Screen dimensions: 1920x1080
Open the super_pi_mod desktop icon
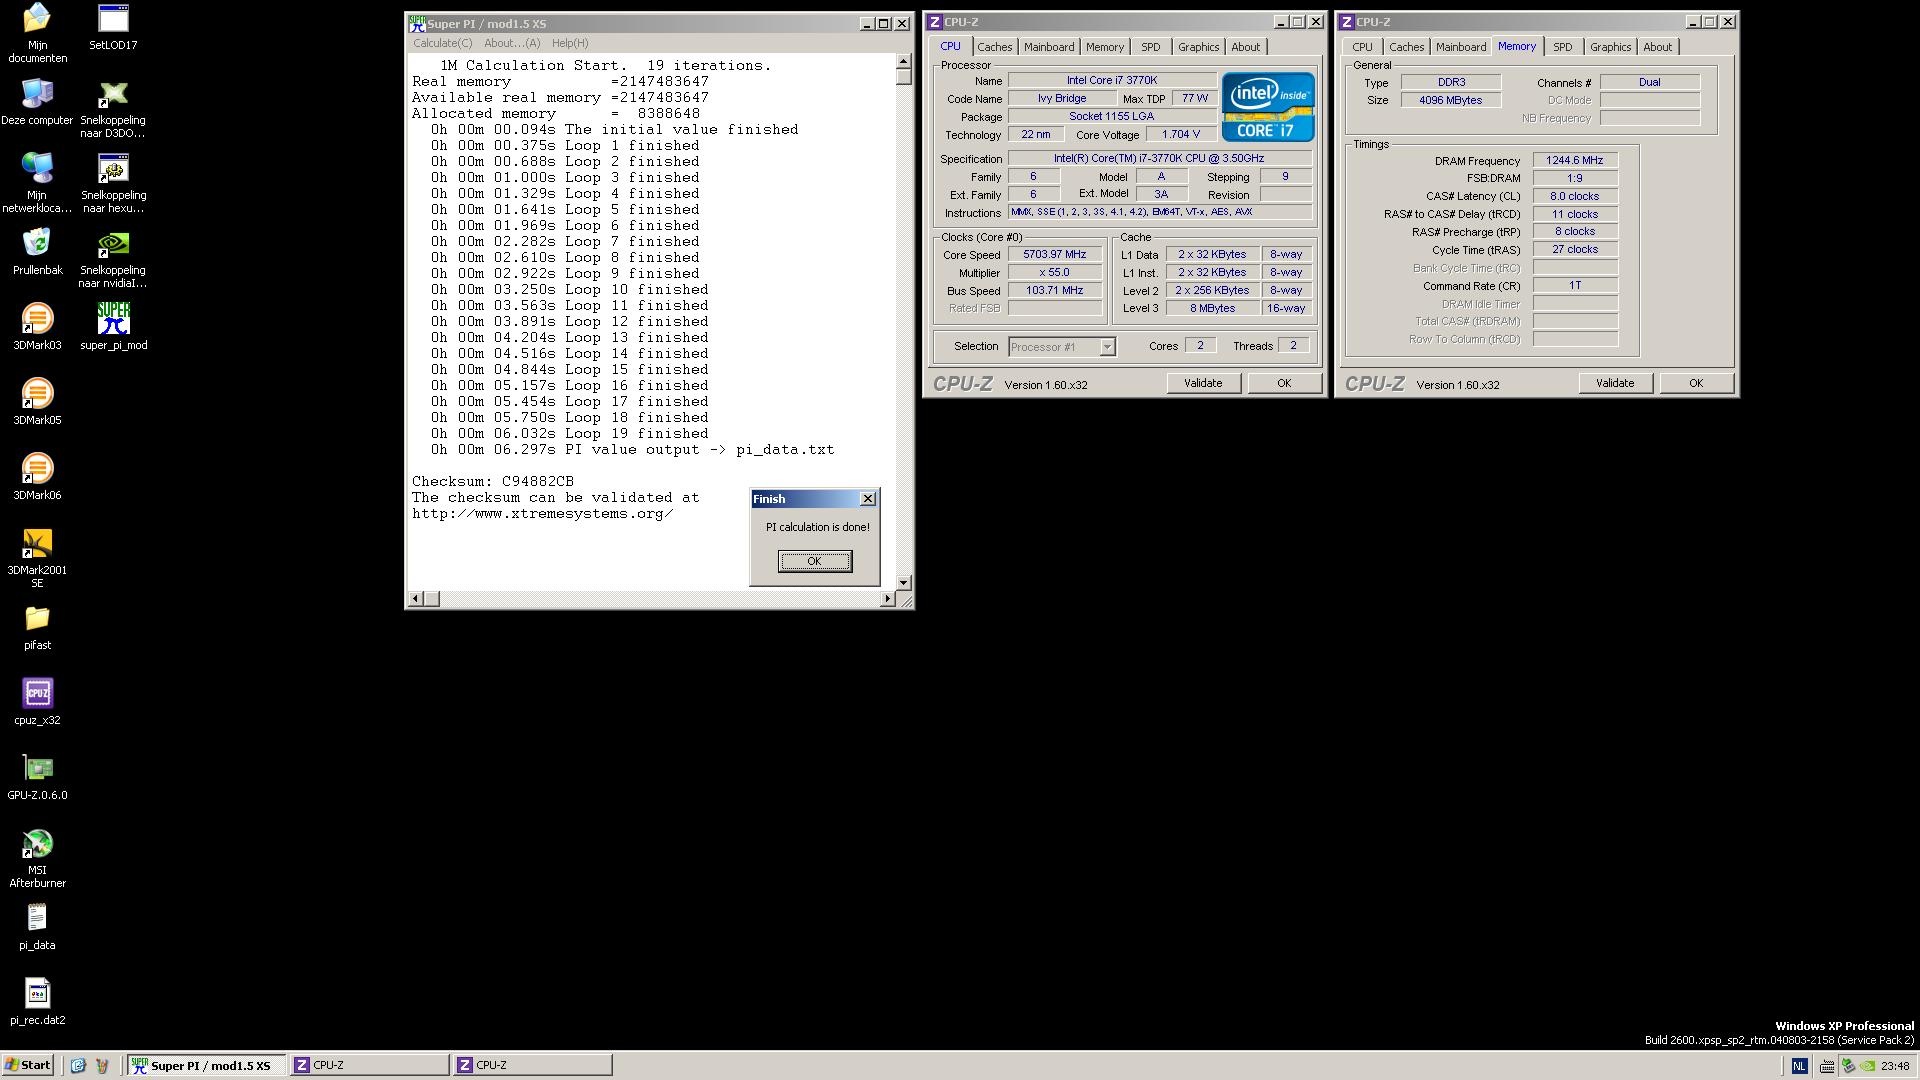(113, 320)
